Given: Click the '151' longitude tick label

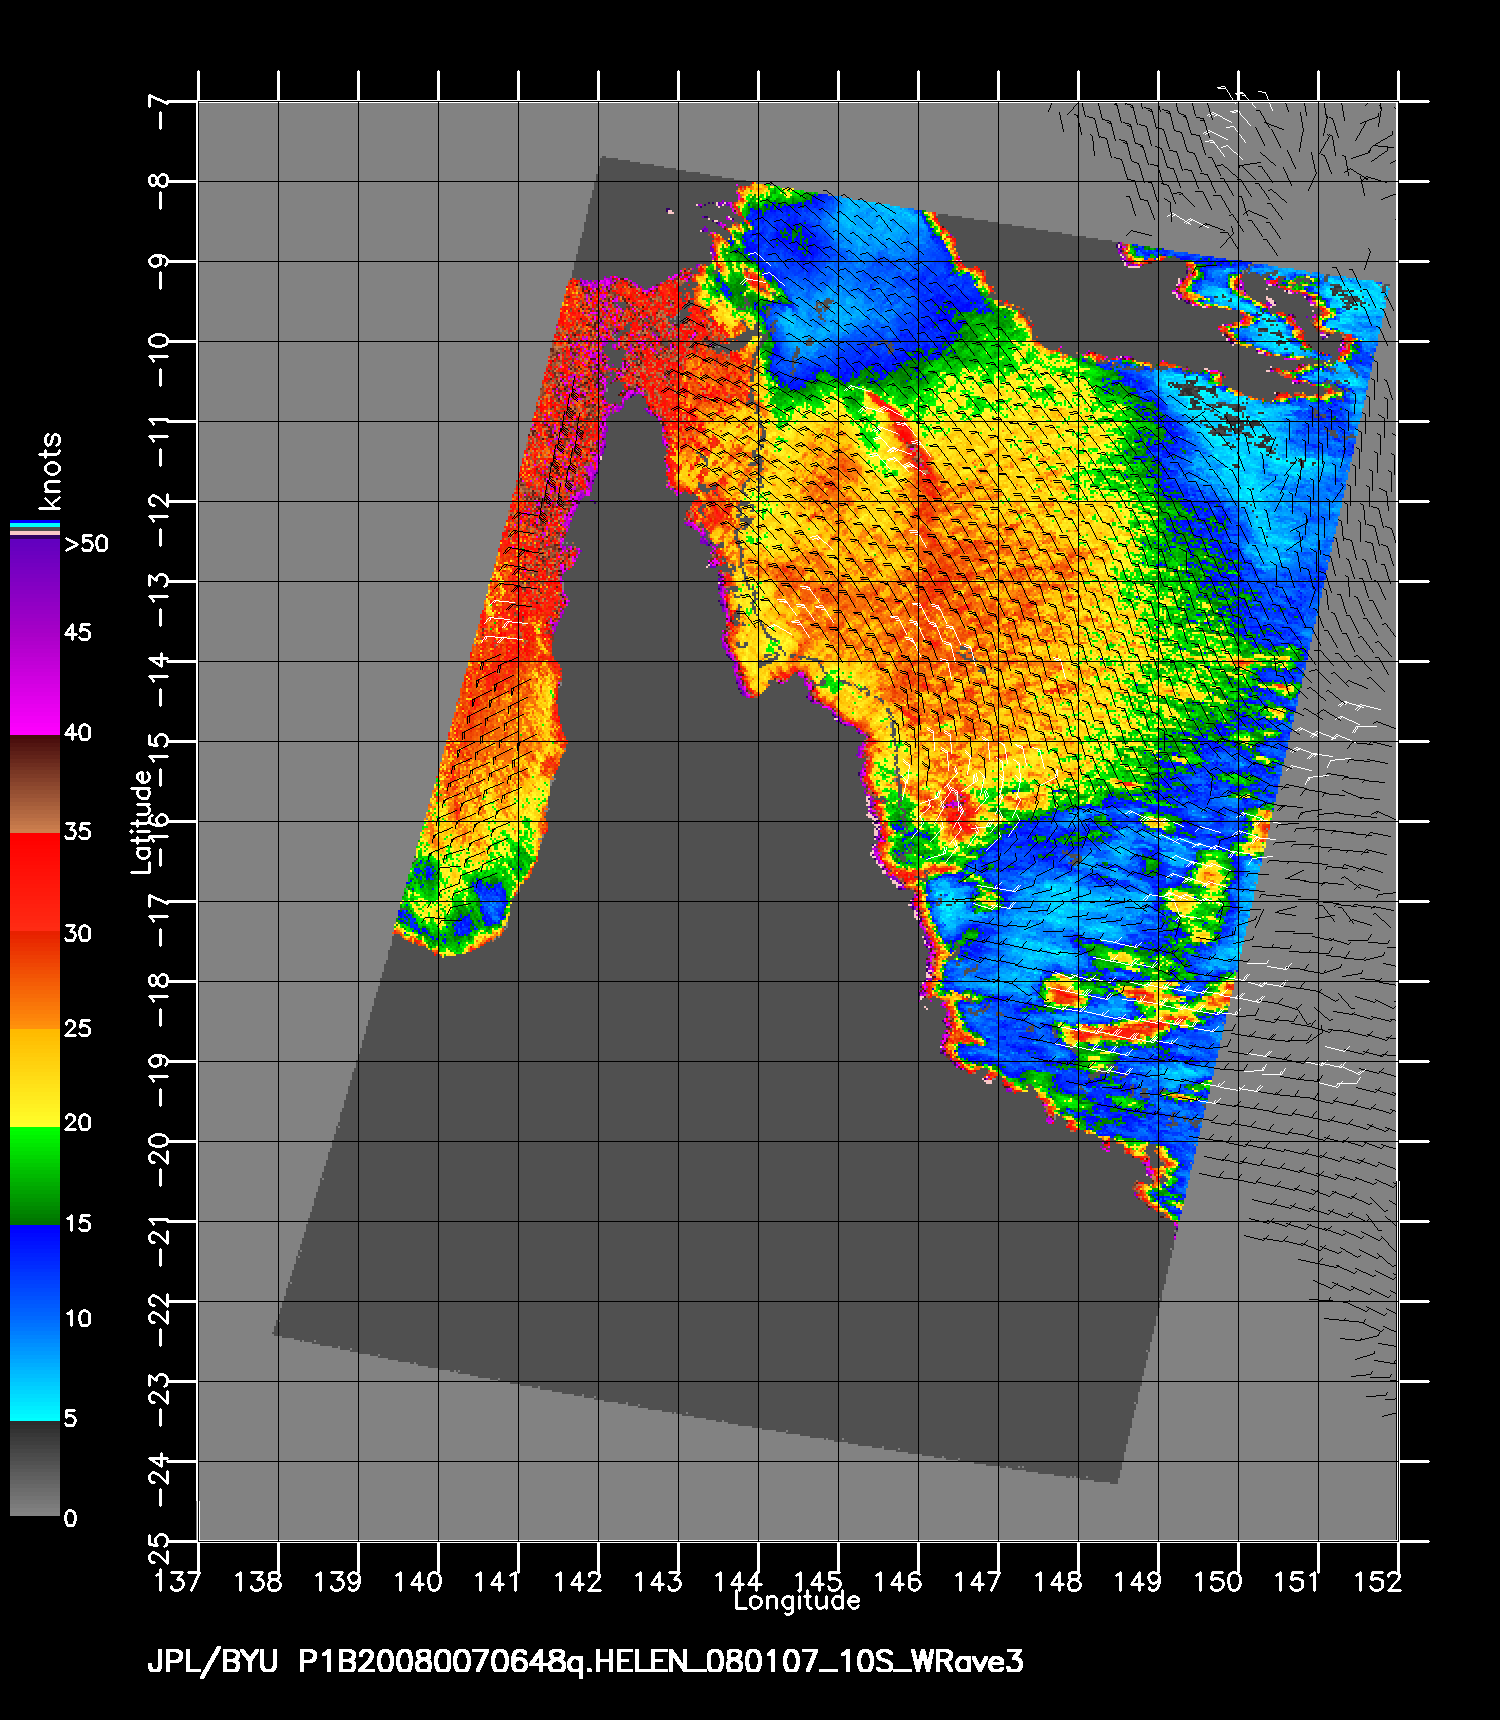Looking at the screenshot, I should click(x=1298, y=1581).
